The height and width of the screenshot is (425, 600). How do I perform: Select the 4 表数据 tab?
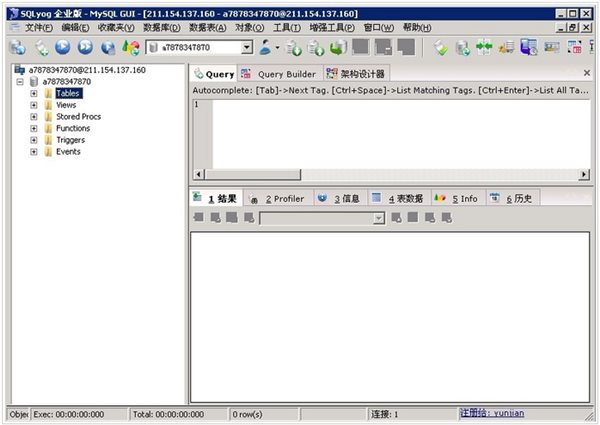click(399, 199)
